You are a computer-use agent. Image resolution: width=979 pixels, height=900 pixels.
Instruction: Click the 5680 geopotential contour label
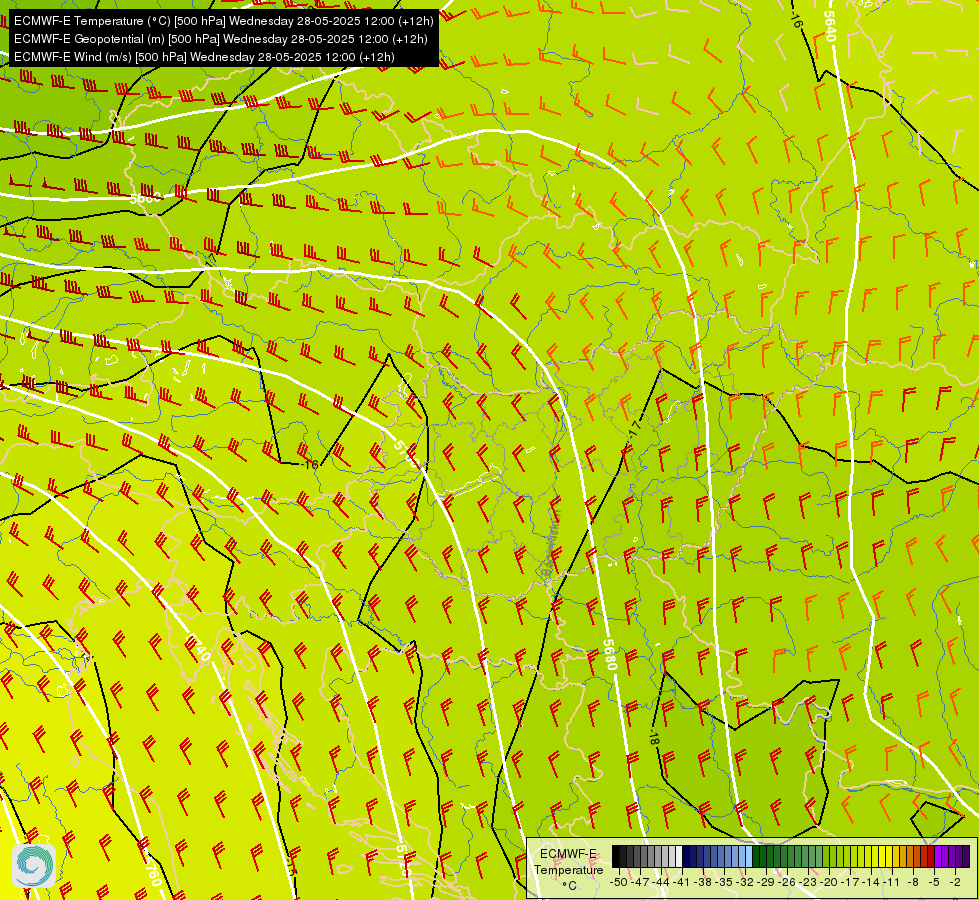click(610, 655)
